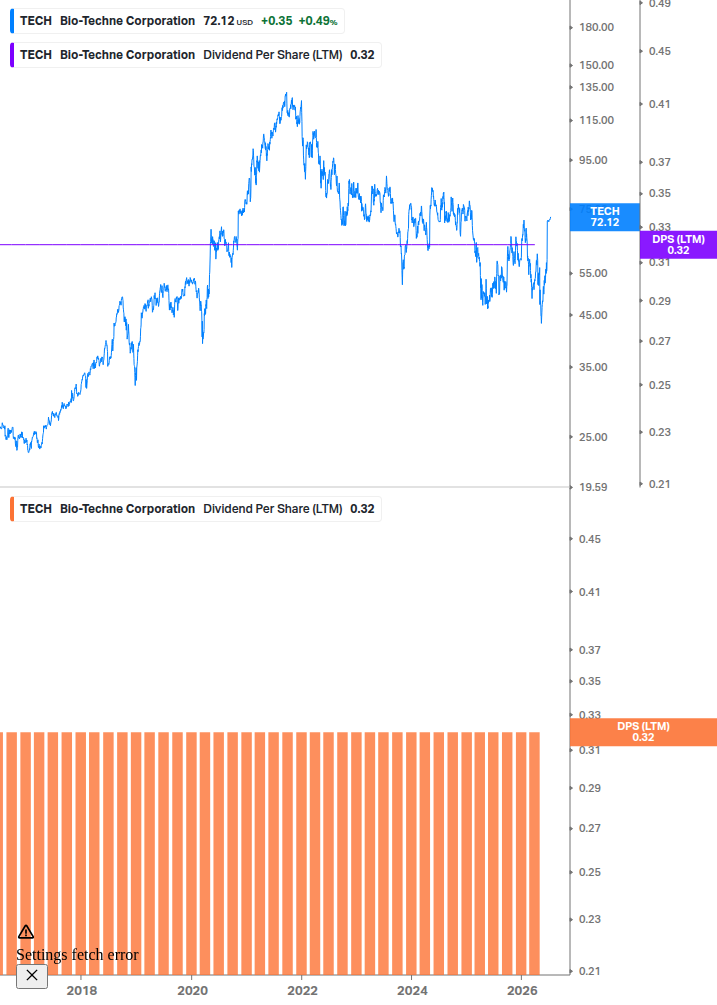
Task: Select the blue TECH price legend with 72.12
Action: click(177, 21)
